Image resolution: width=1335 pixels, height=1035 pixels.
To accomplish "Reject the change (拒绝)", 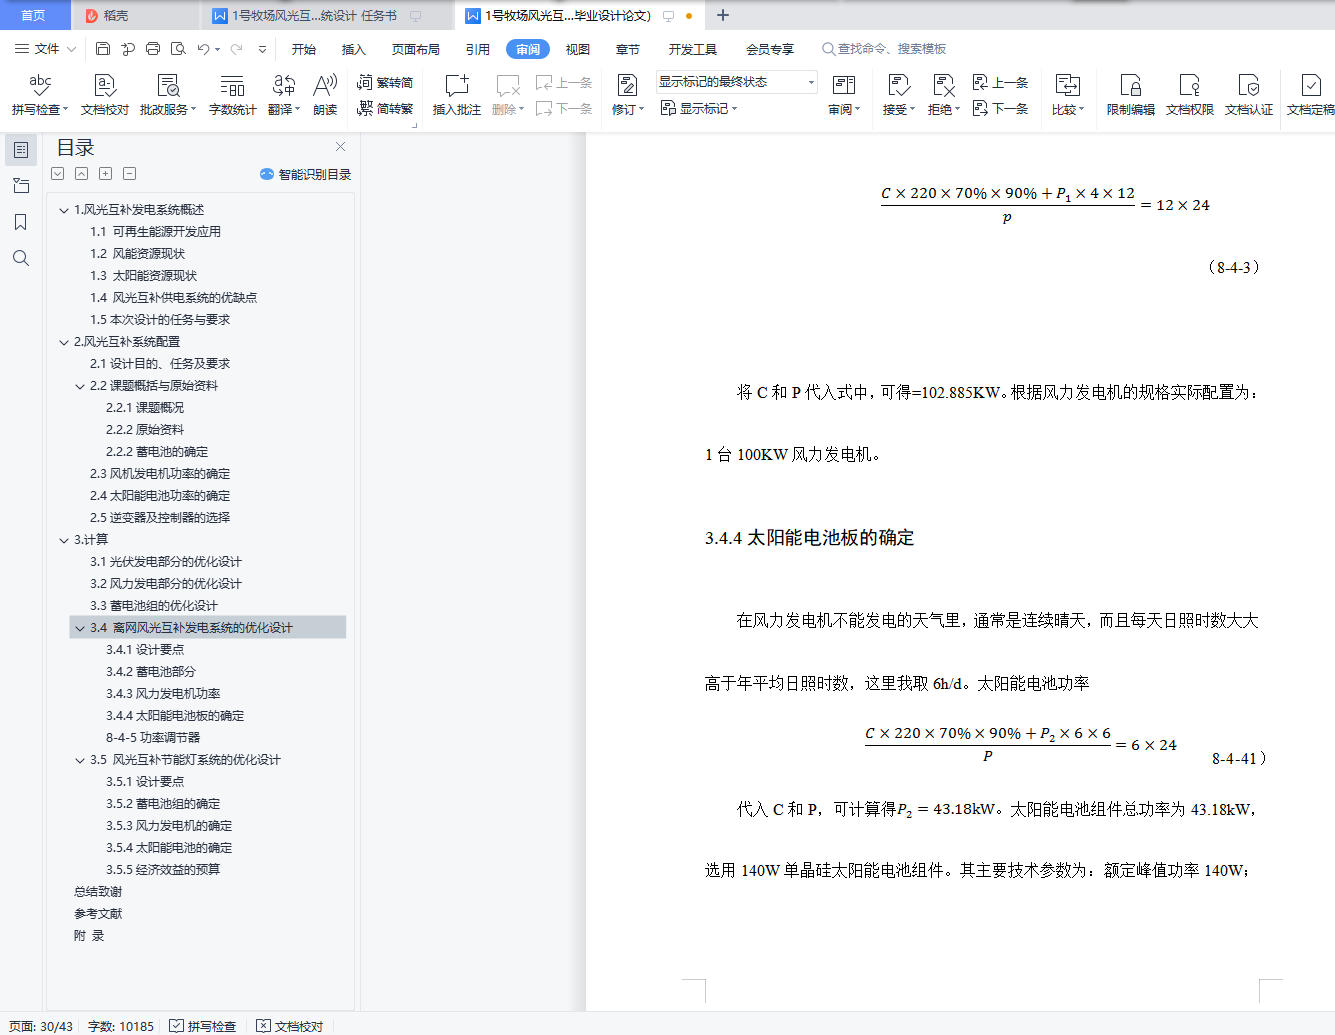I will pyautogui.click(x=943, y=95).
